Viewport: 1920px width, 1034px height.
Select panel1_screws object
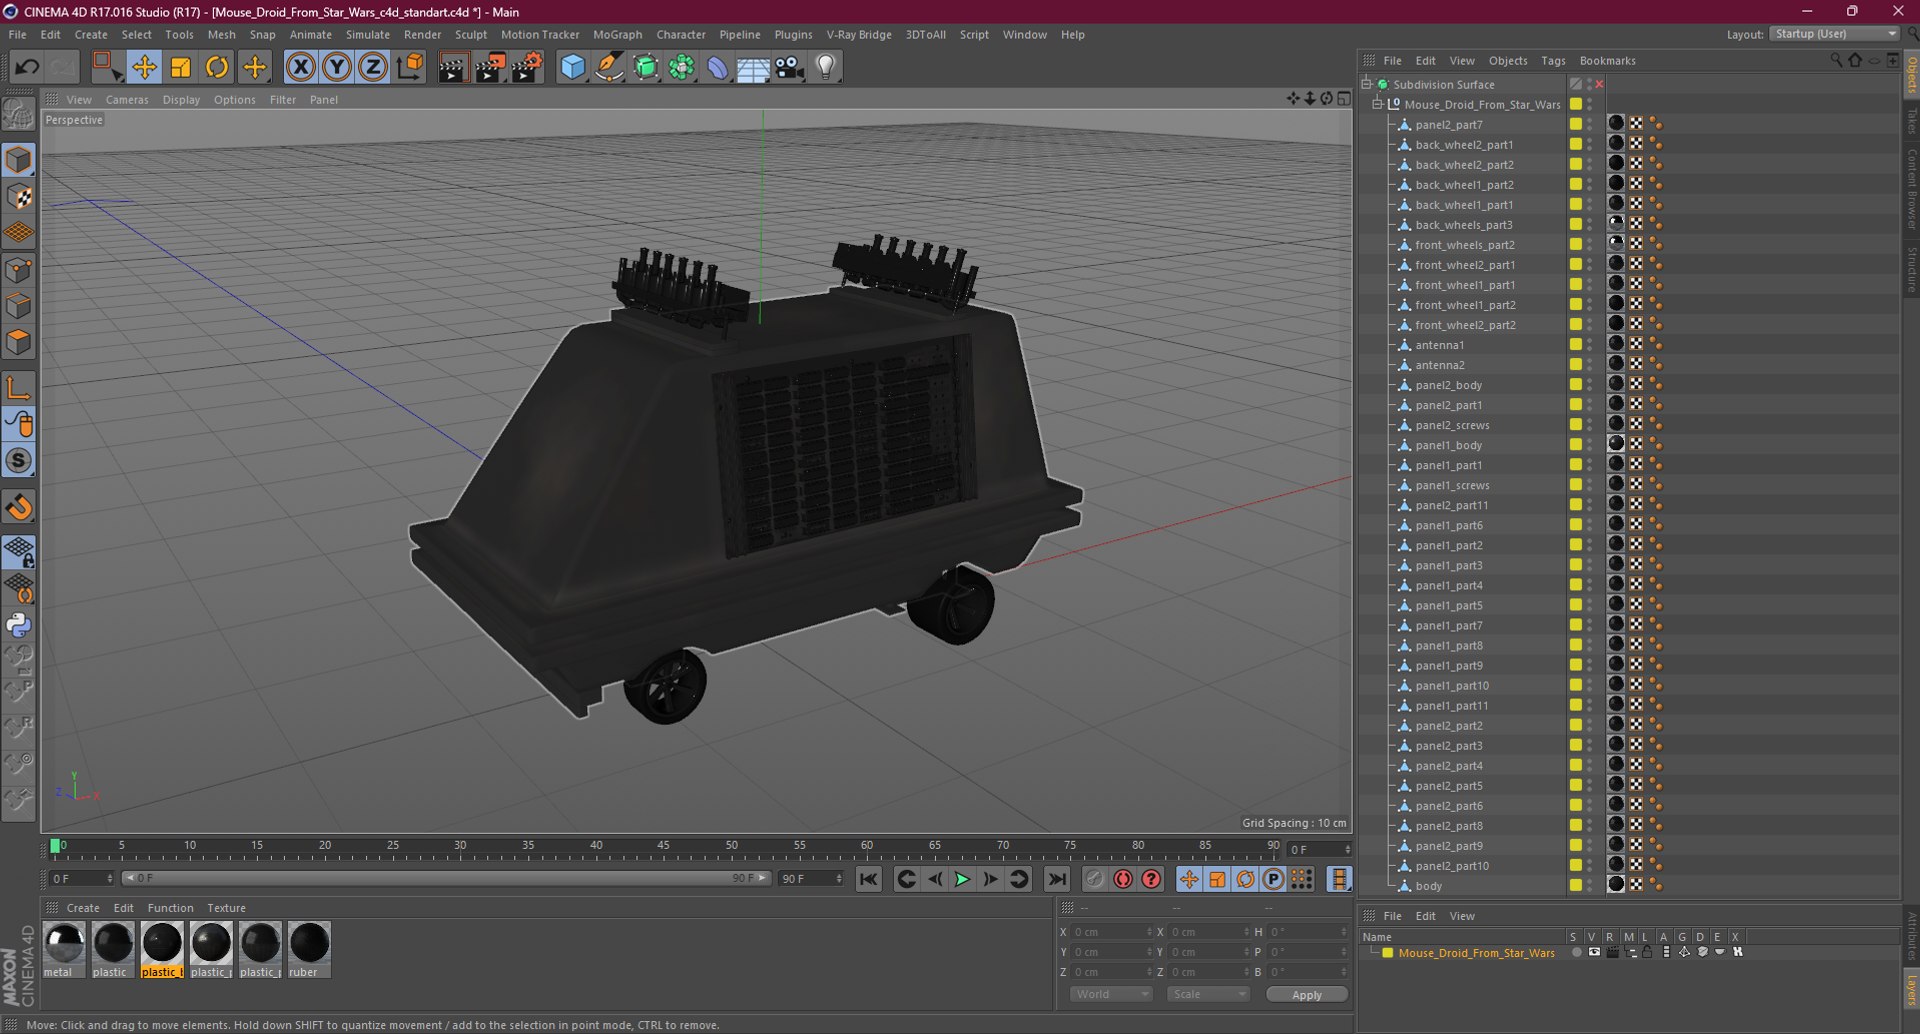coord(1452,485)
